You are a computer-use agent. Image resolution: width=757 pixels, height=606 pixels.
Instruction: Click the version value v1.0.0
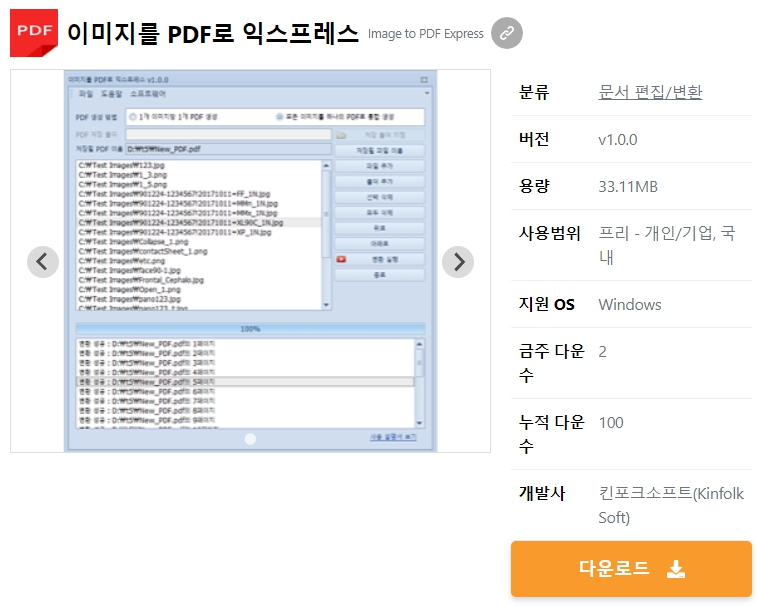click(617, 140)
